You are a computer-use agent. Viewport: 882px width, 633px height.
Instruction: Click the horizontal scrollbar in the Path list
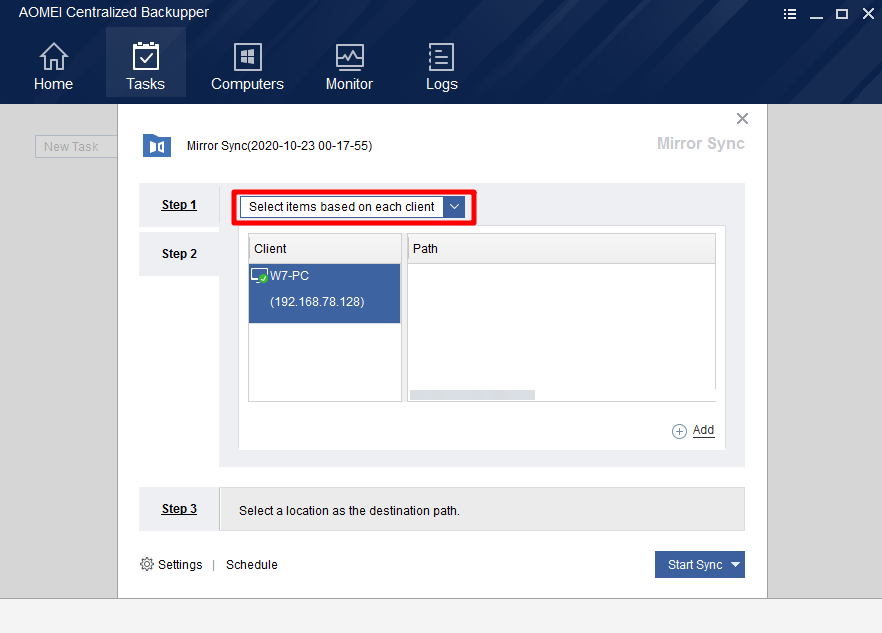pos(472,395)
